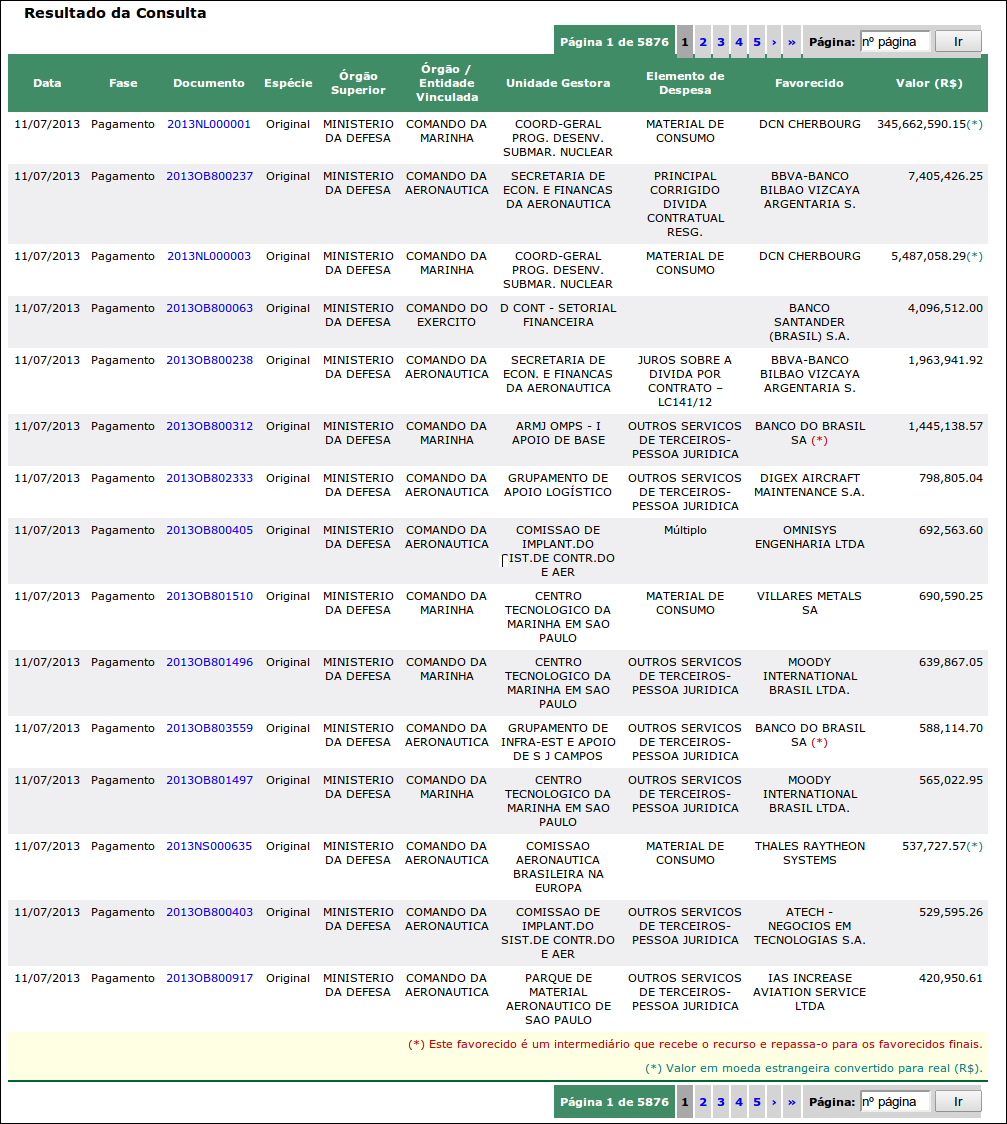Open document link 2013OB800917

point(209,978)
